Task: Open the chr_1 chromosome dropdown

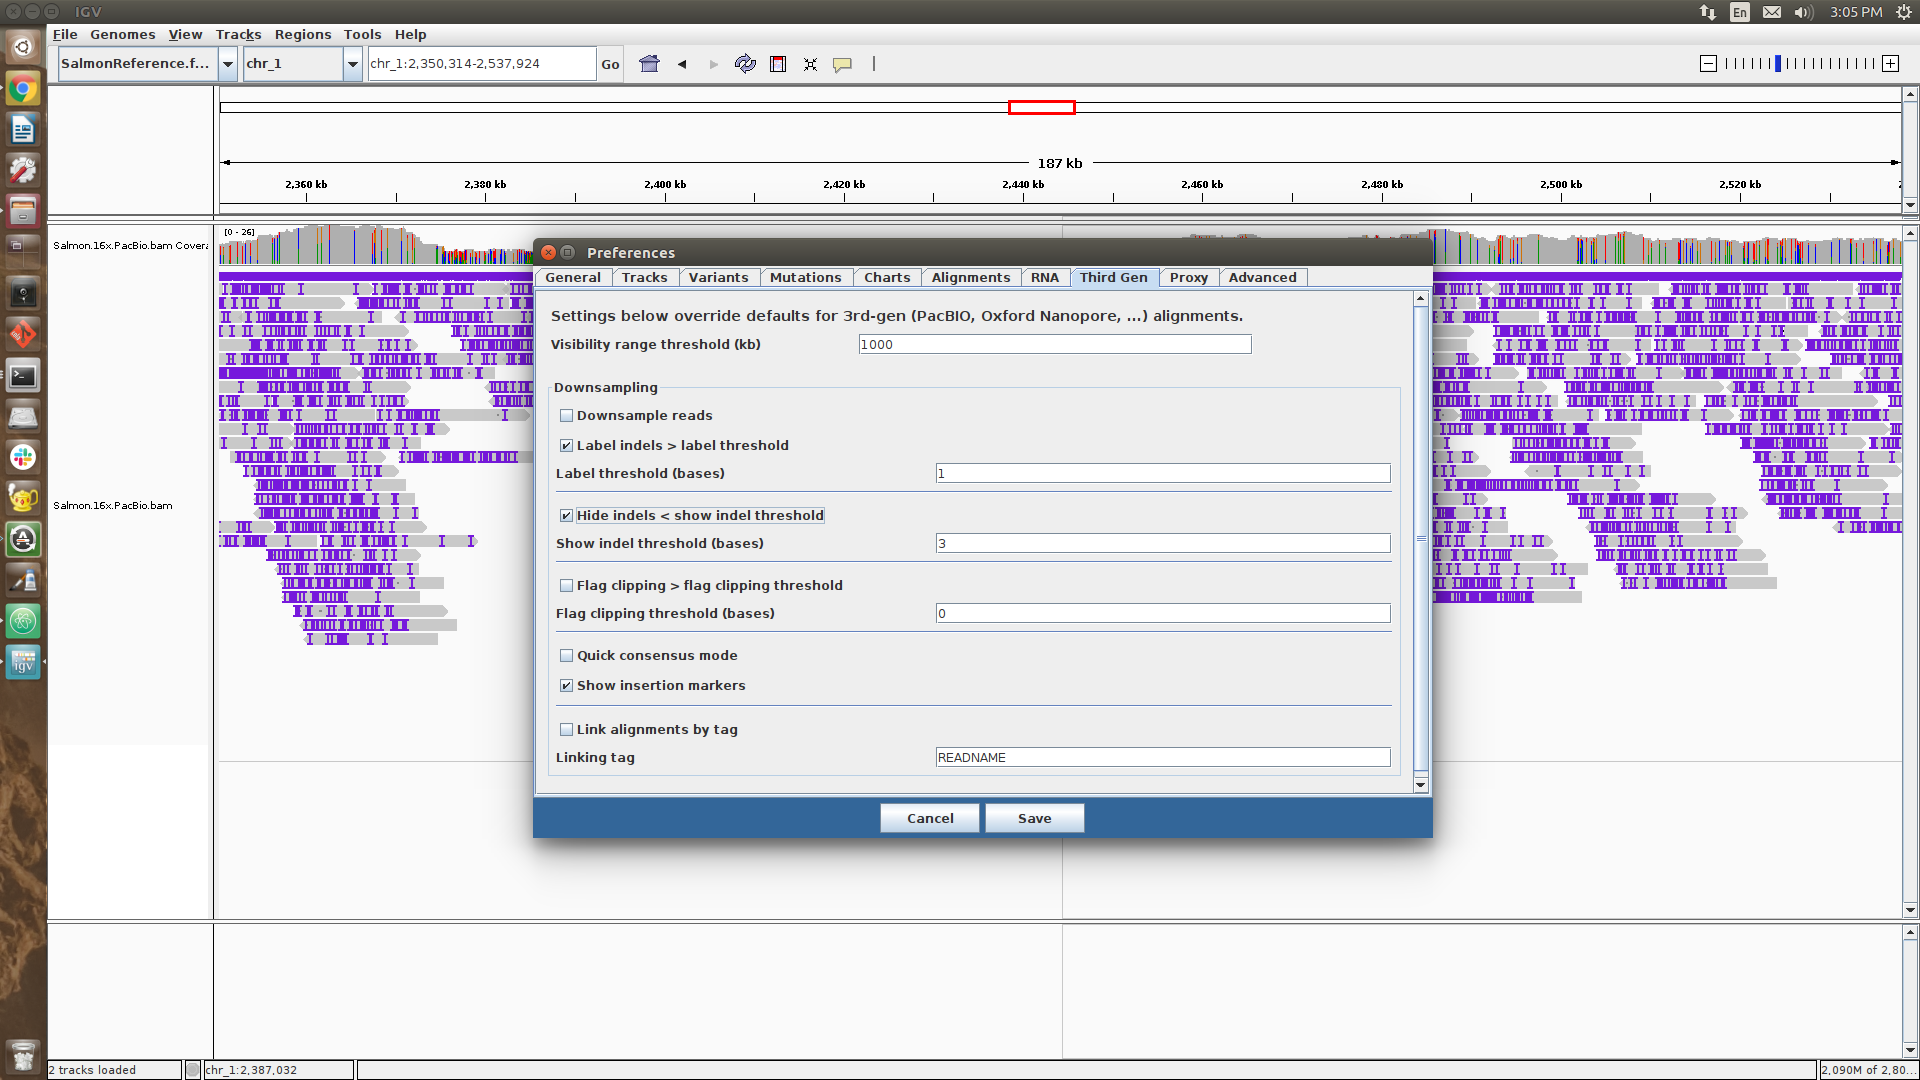Action: tap(352, 64)
